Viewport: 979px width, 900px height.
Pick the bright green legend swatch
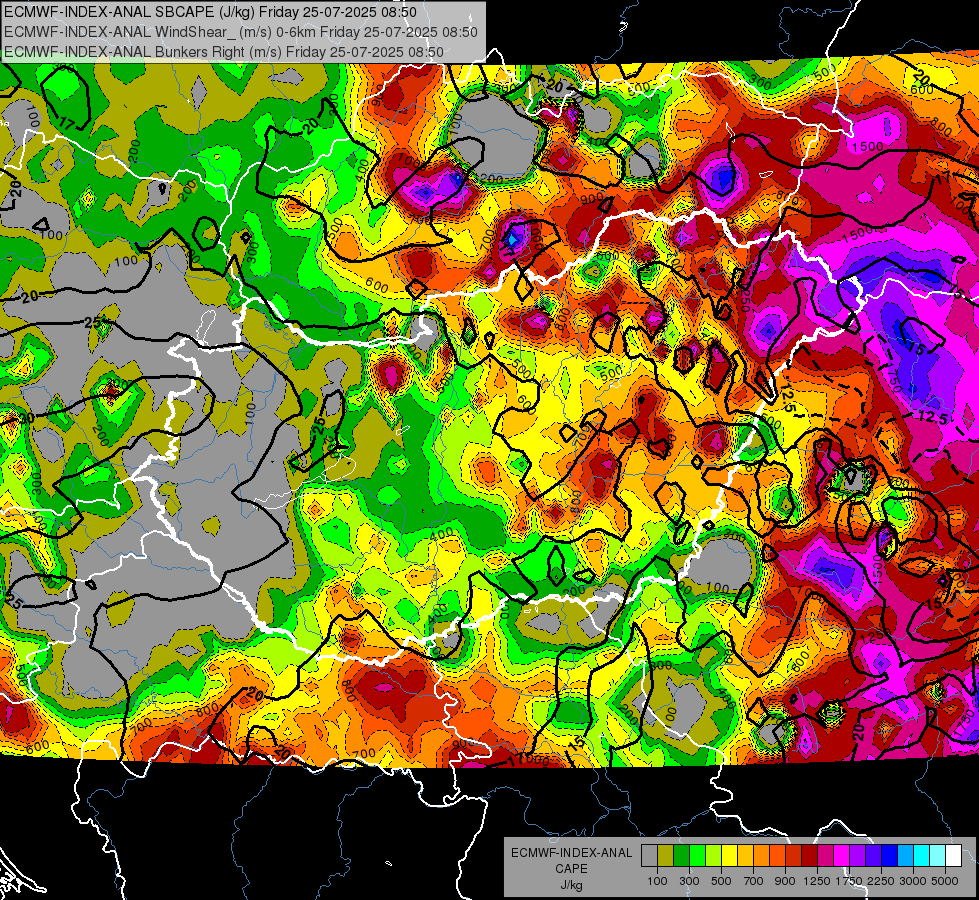(x=697, y=855)
